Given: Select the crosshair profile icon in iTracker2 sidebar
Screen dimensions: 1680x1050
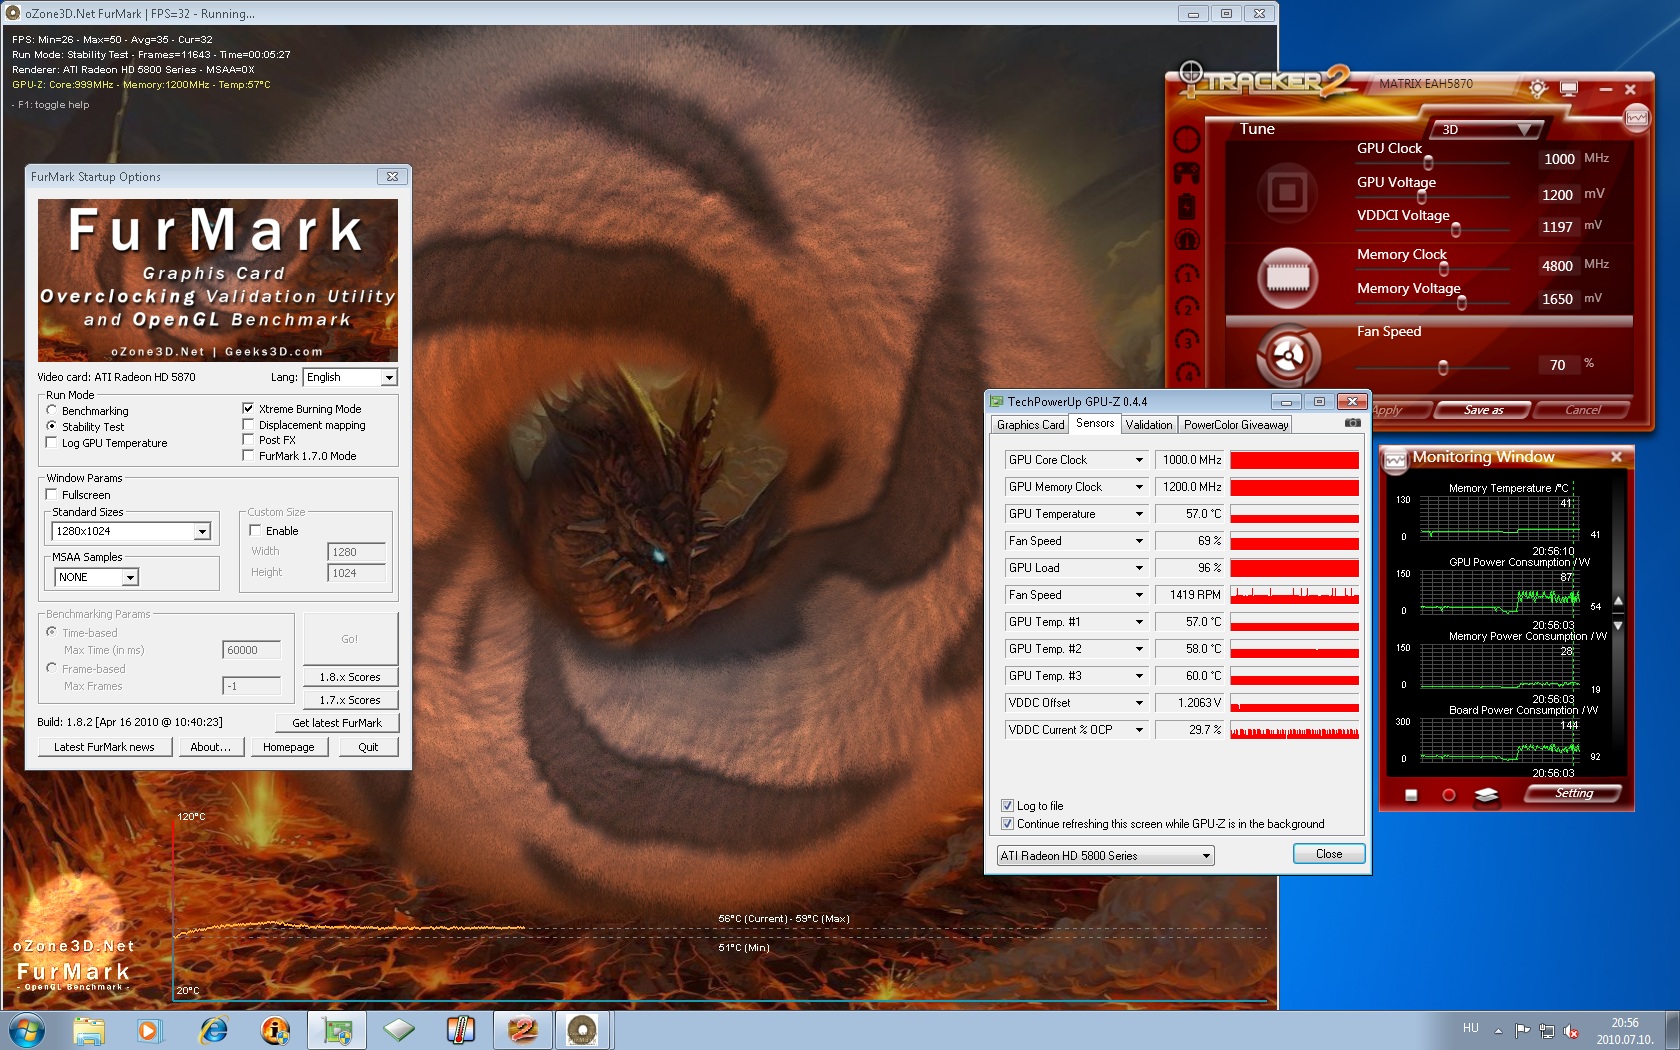Looking at the screenshot, I should point(1187,139).
